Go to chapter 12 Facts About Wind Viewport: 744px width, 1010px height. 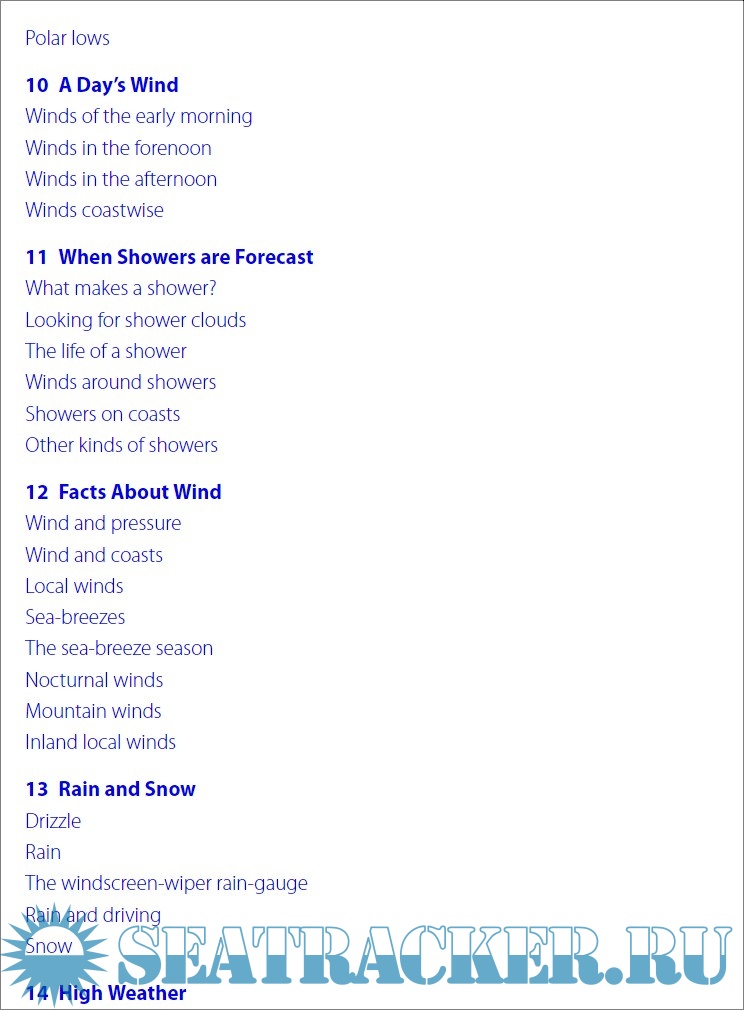[123, 492]
